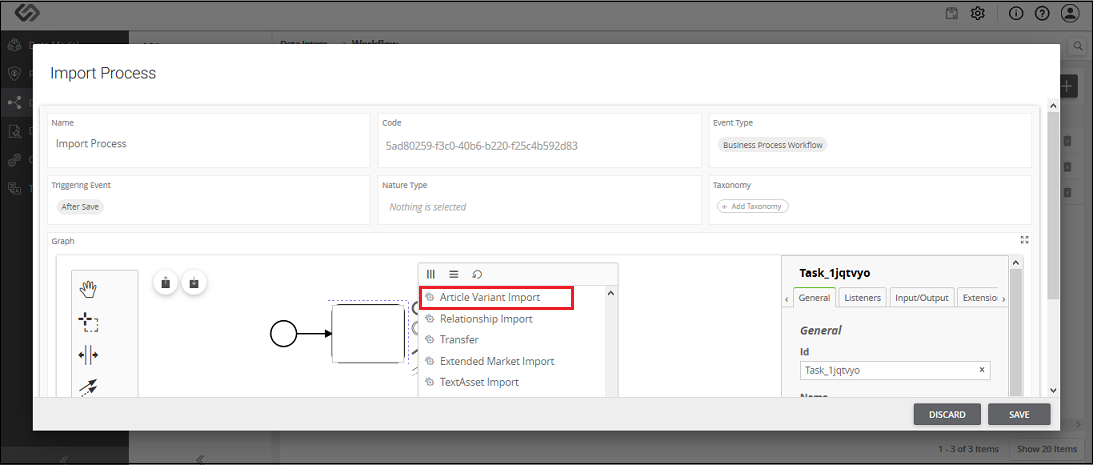This screenshot has width=1093, height=465.
Task: Switch to the Input/Output tab
Action: [922, 298]
